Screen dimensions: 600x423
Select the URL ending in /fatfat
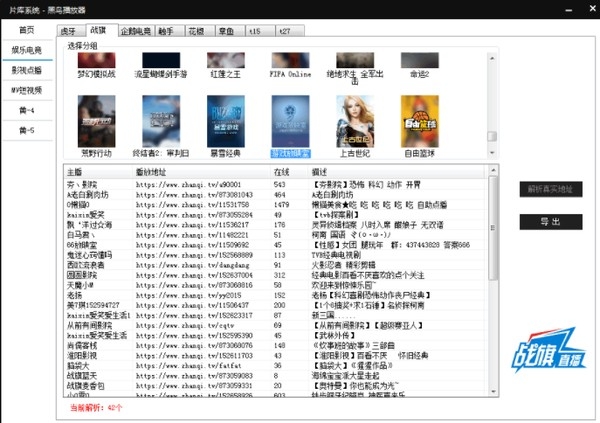click(188, 366)
